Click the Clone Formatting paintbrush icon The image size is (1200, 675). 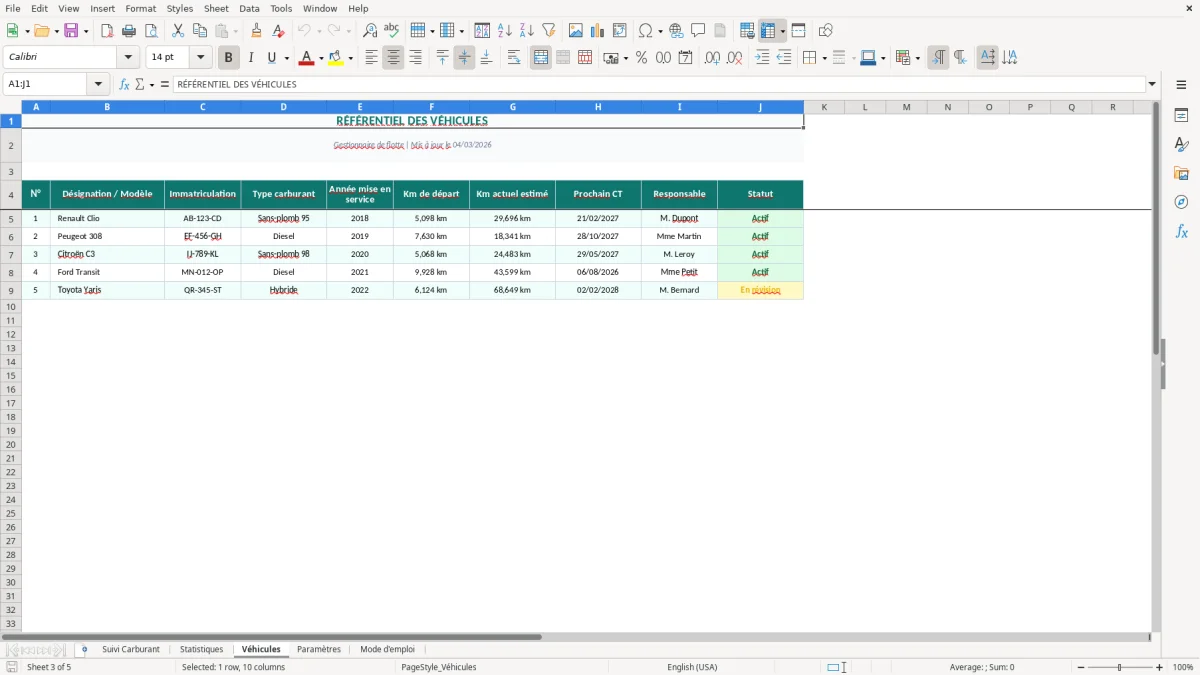pos(256,30)
